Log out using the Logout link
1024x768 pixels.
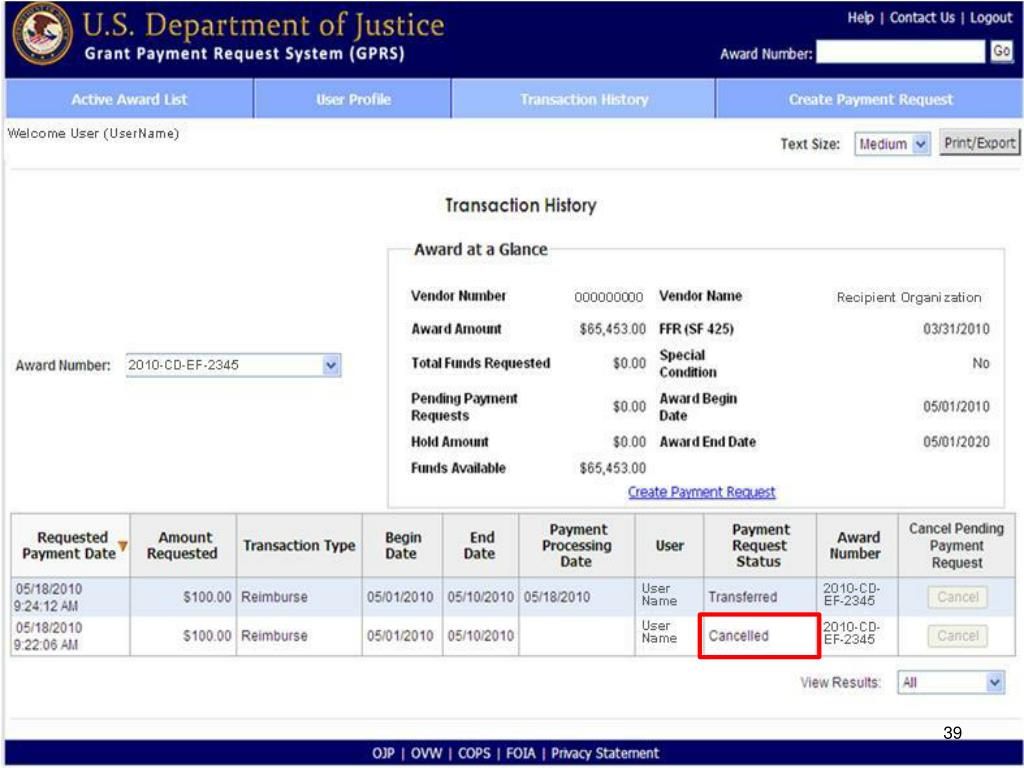pyautogui.click(x=990, y=18)
